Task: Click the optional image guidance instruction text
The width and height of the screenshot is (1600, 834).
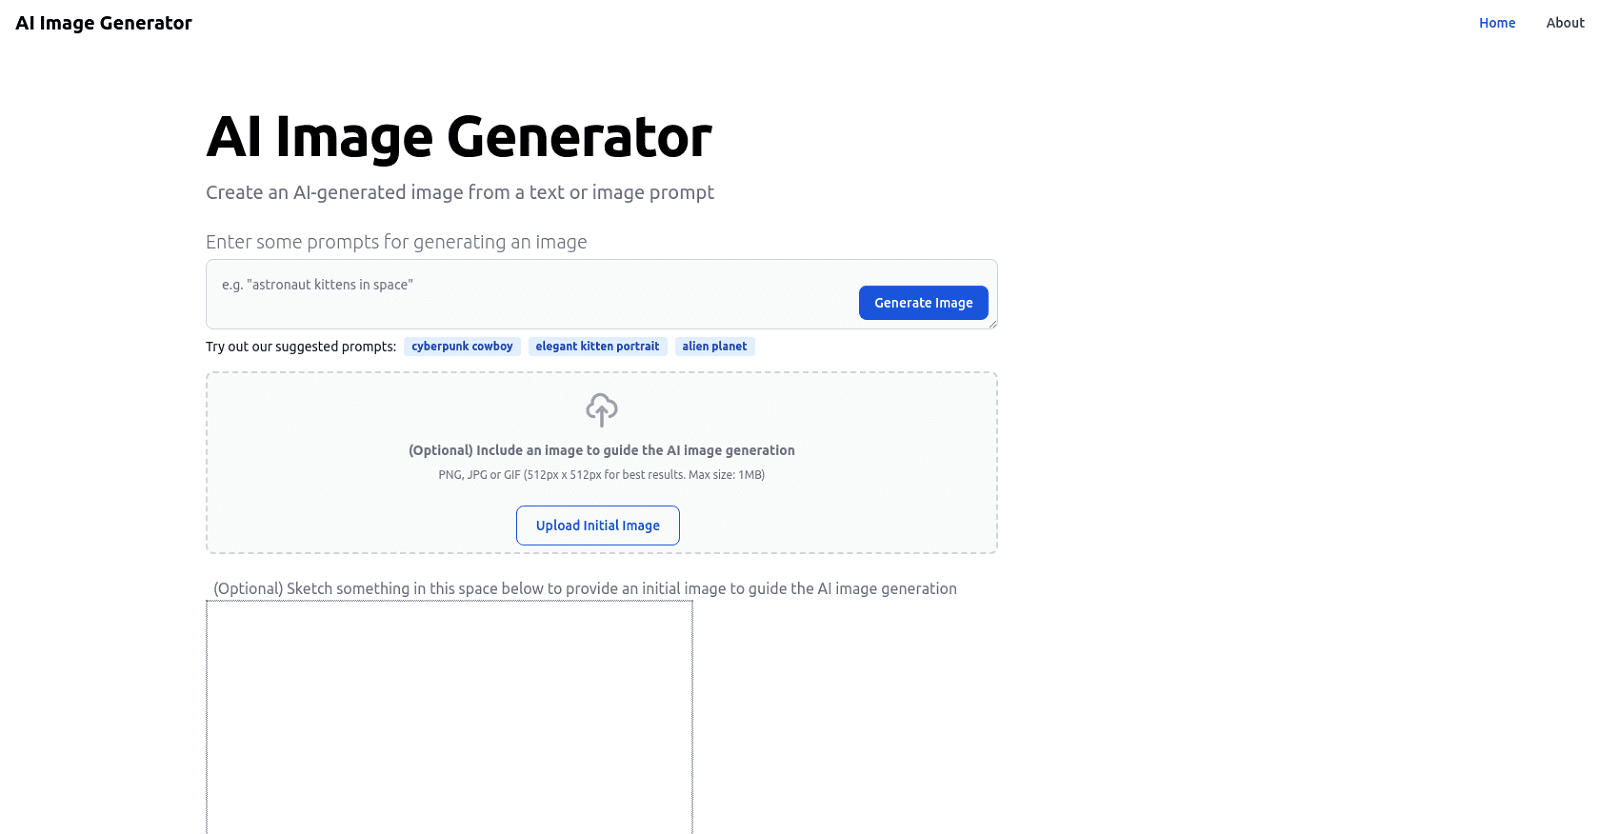Action: (x=601, y=450)
